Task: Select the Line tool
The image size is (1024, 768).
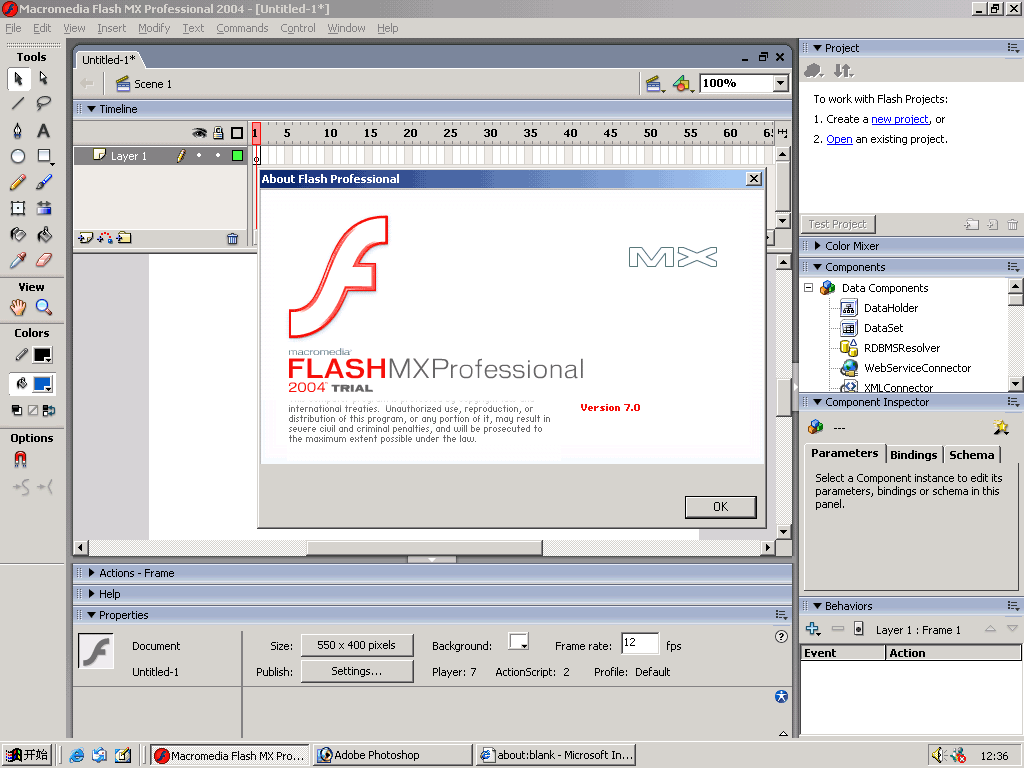Action: tap(18, 103)
